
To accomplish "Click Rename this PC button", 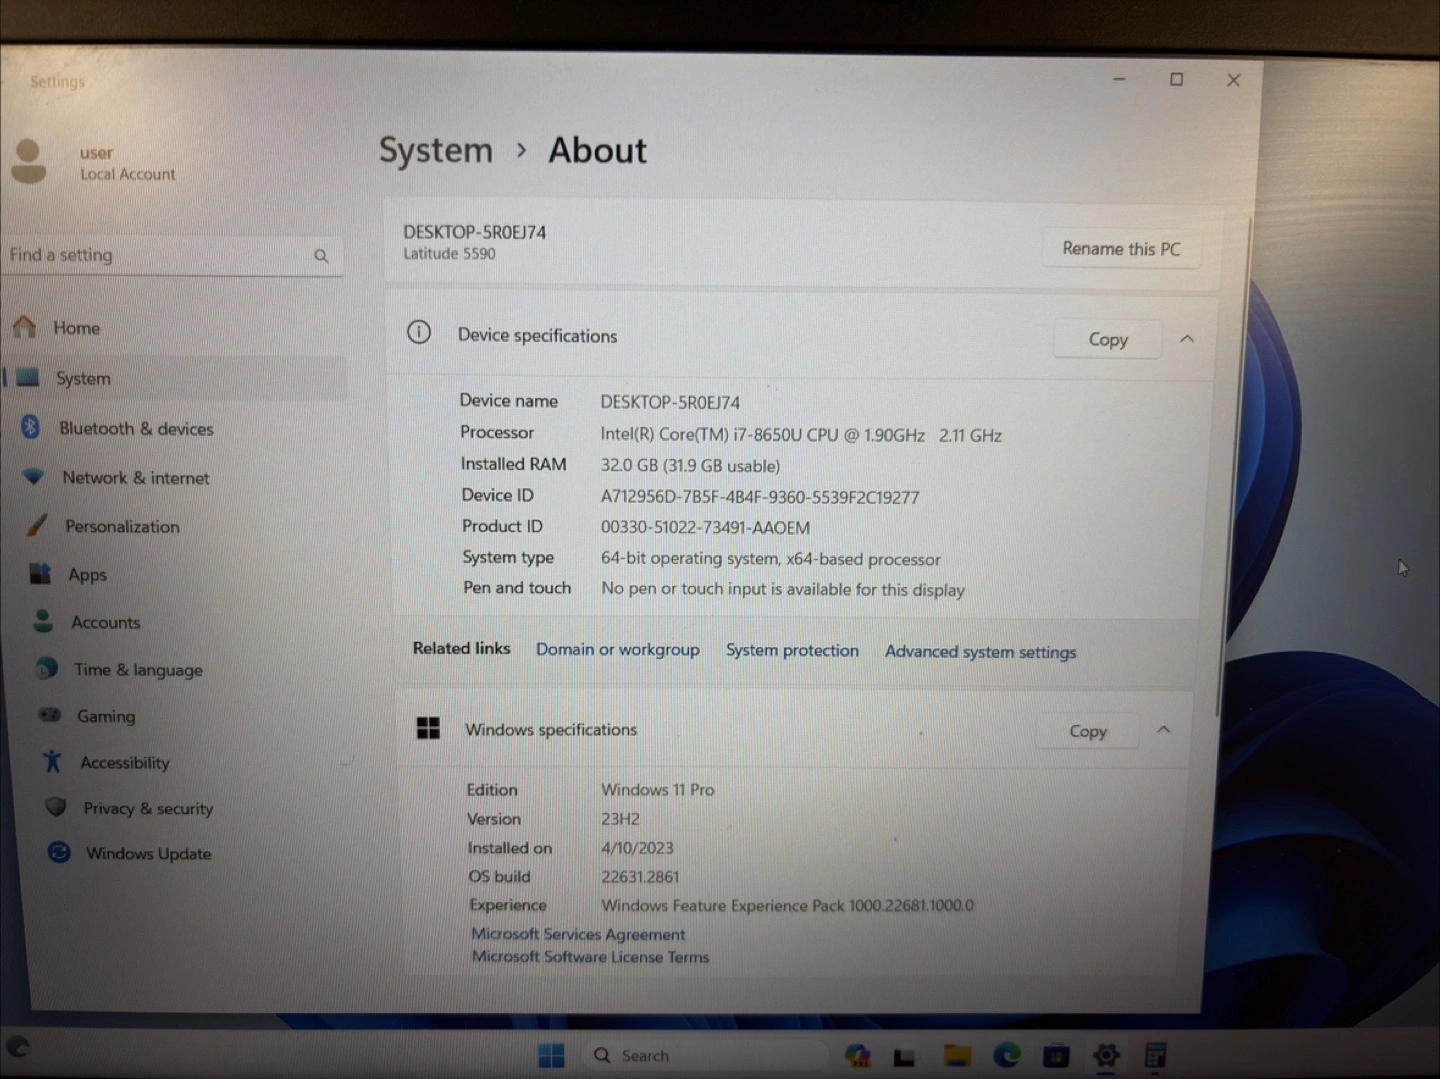I will (1121, 248).
